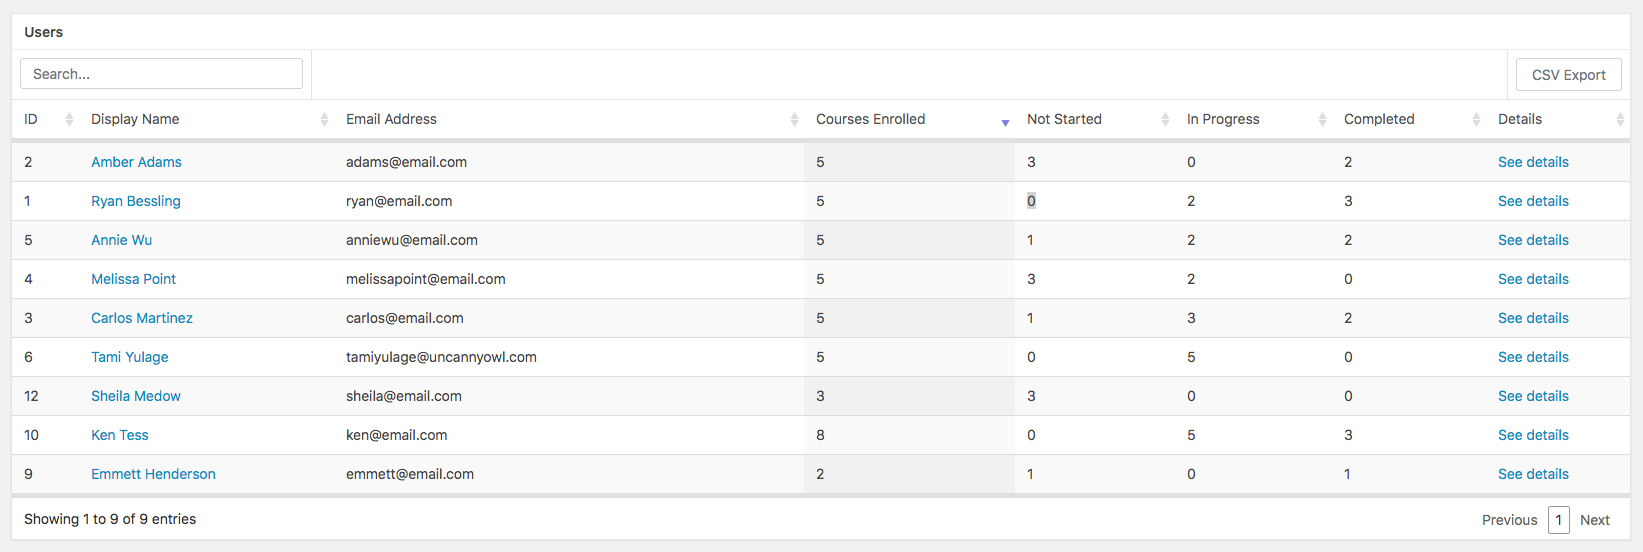Select page 1 in pagination
This screenshot has height=552, width=1643.
(1558, 520)
